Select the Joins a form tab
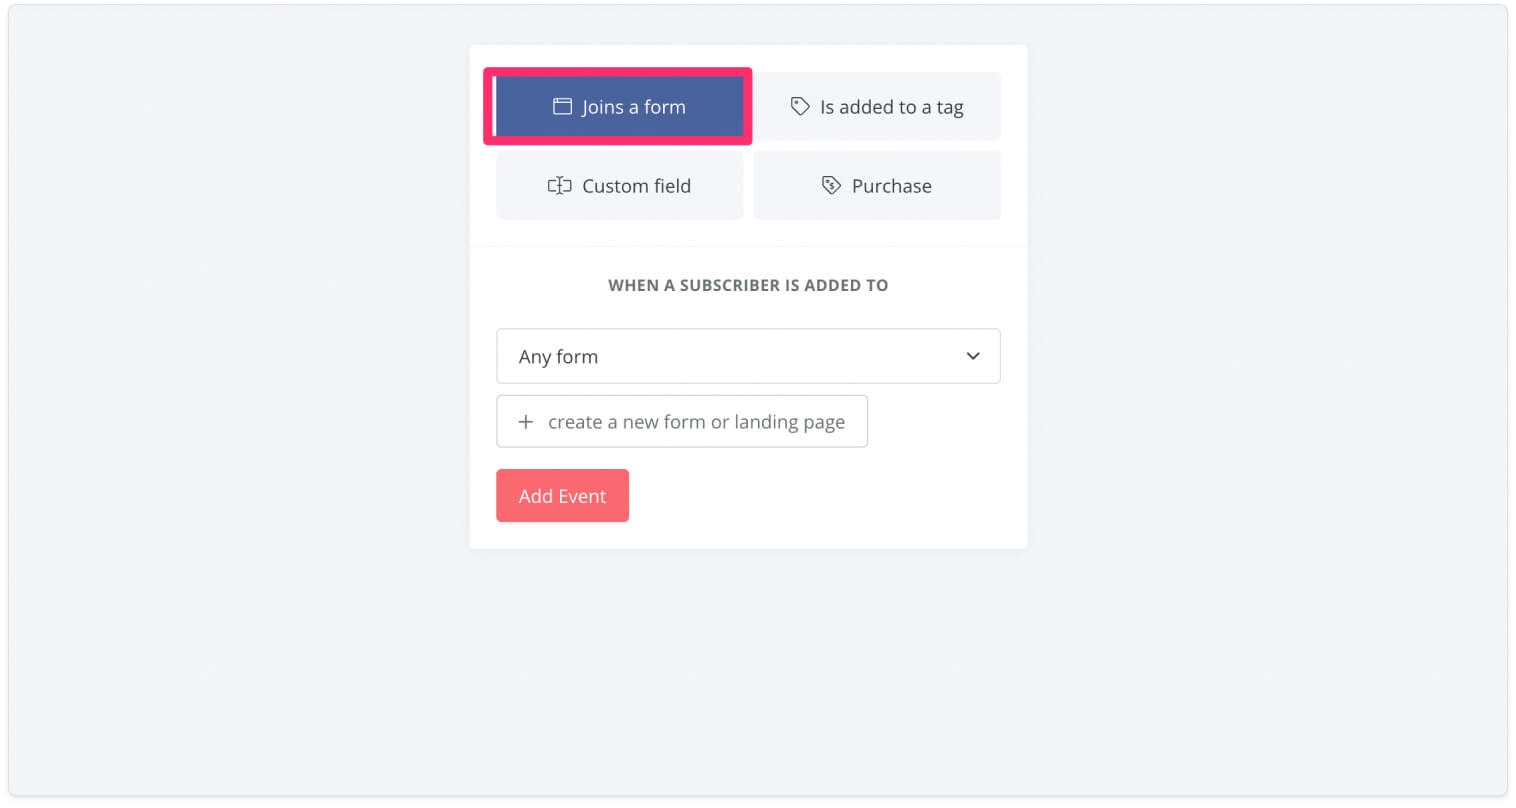This screenshot has width=1516, height=808. (619, 107)
